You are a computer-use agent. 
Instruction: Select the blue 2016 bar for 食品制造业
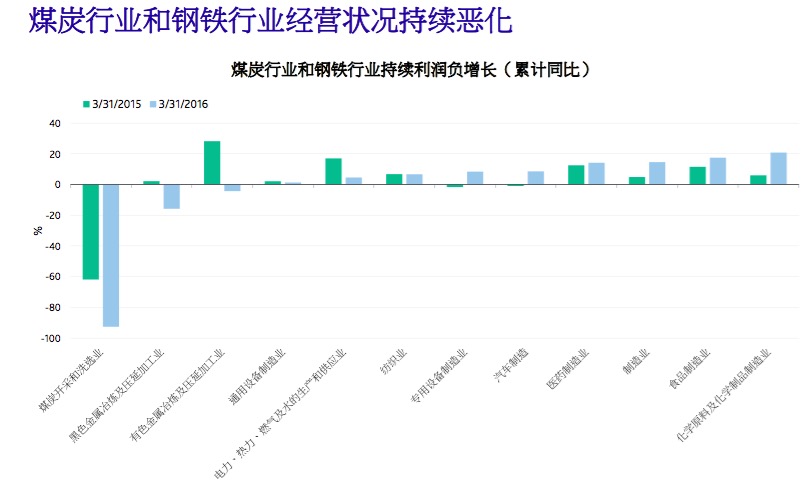[x=718, y=171]
